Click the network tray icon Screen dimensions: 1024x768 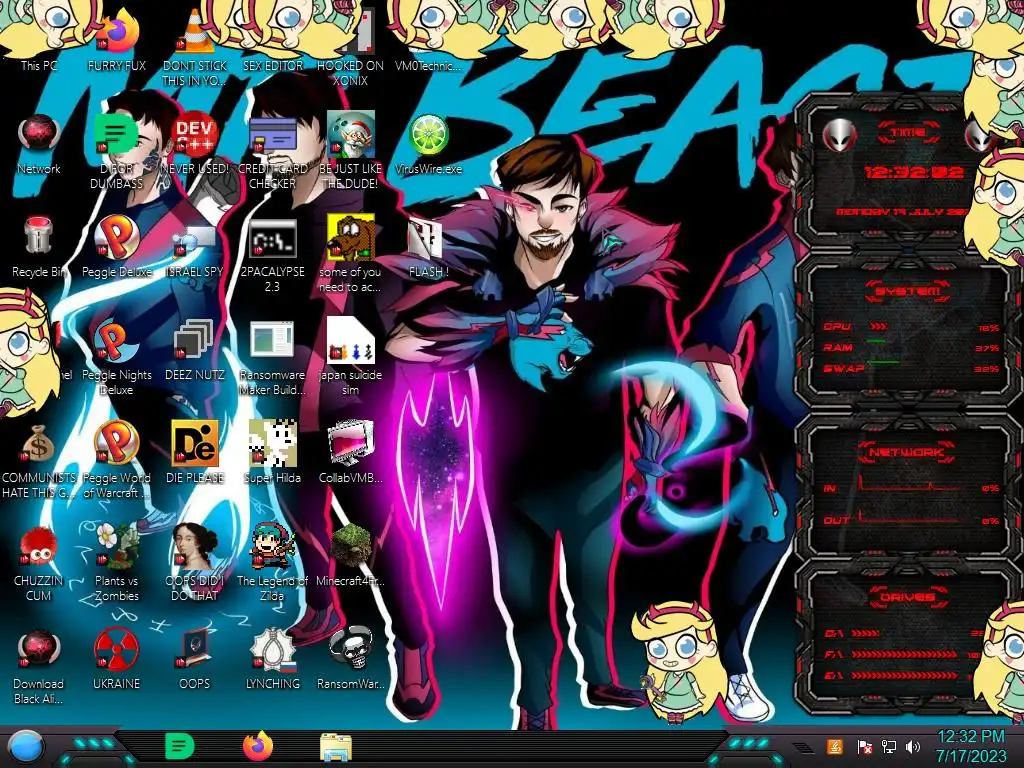pyautogui.click(x=888, y=746)
